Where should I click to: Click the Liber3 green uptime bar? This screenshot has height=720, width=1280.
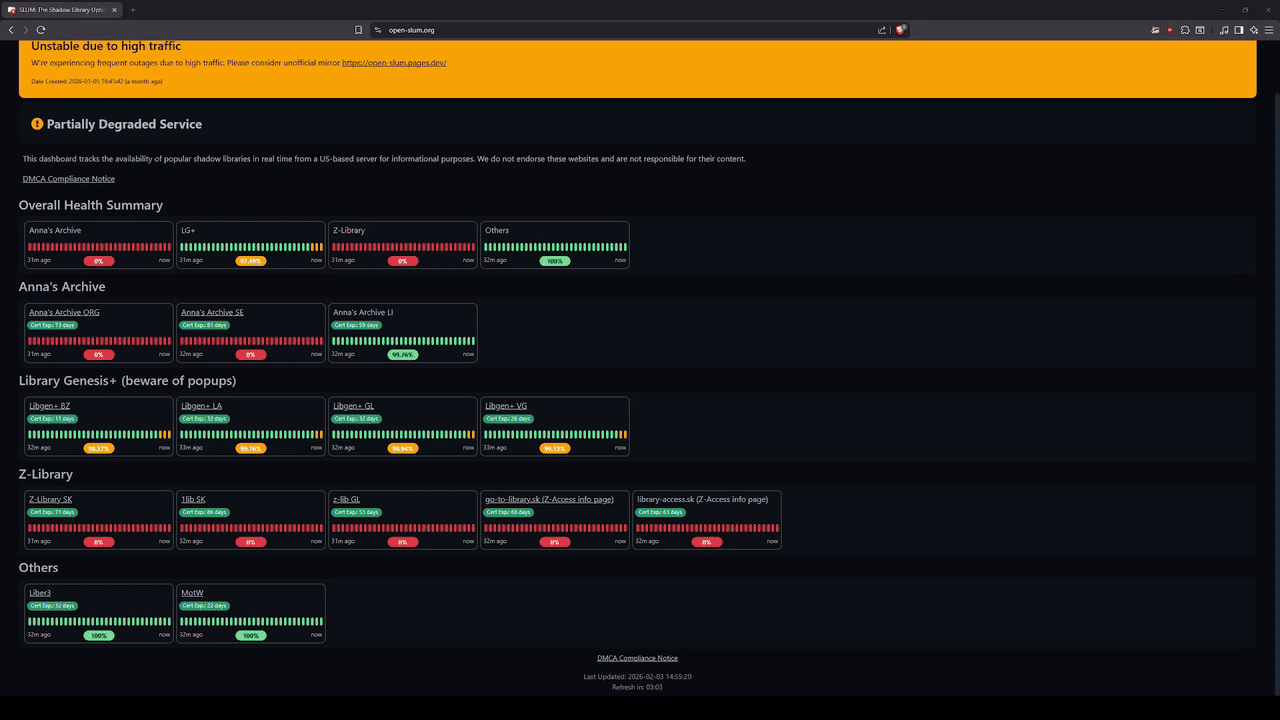[x=99, y=622]
